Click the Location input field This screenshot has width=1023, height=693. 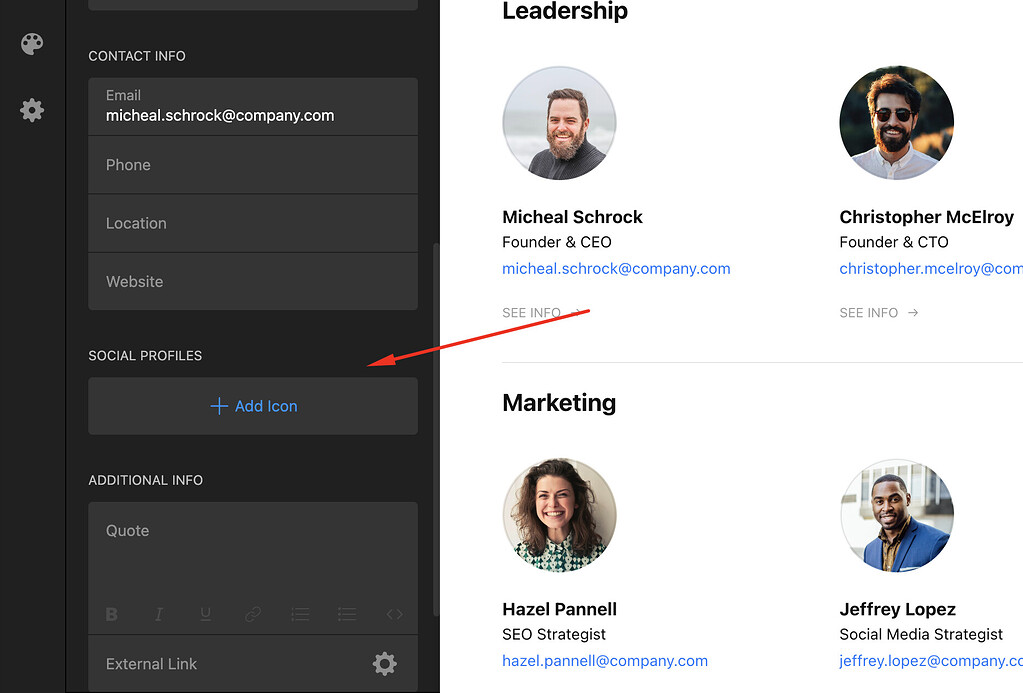[x=252, y=223]
